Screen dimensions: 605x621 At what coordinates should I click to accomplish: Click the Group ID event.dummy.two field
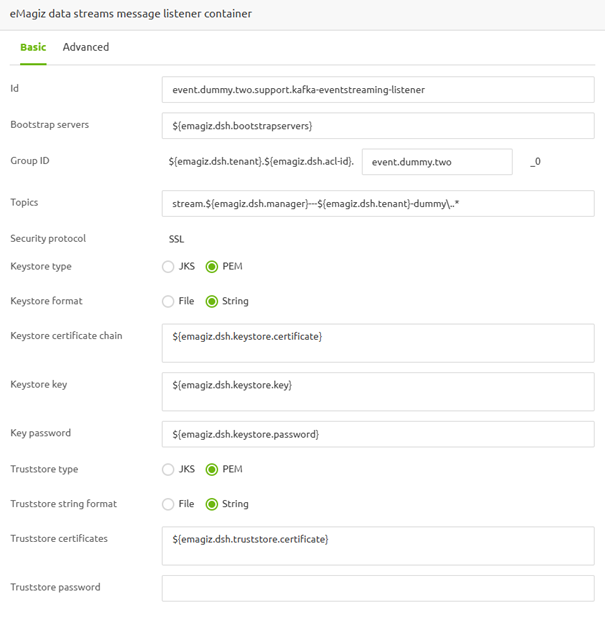click(x=437, y=162)
